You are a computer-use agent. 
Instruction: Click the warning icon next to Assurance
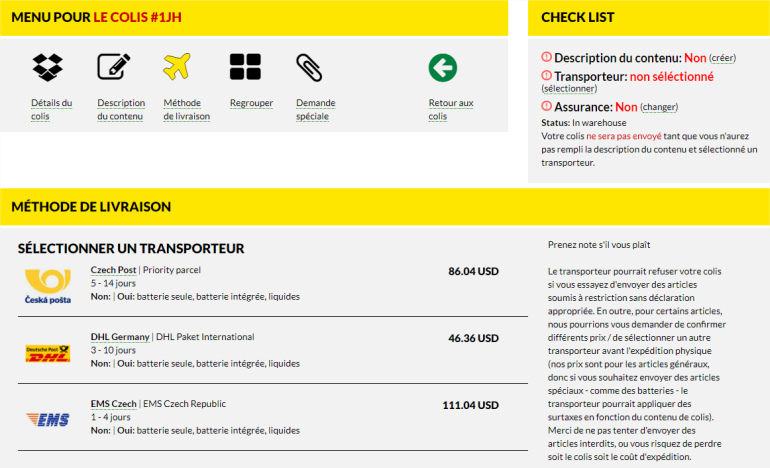(x=547, y=106)
